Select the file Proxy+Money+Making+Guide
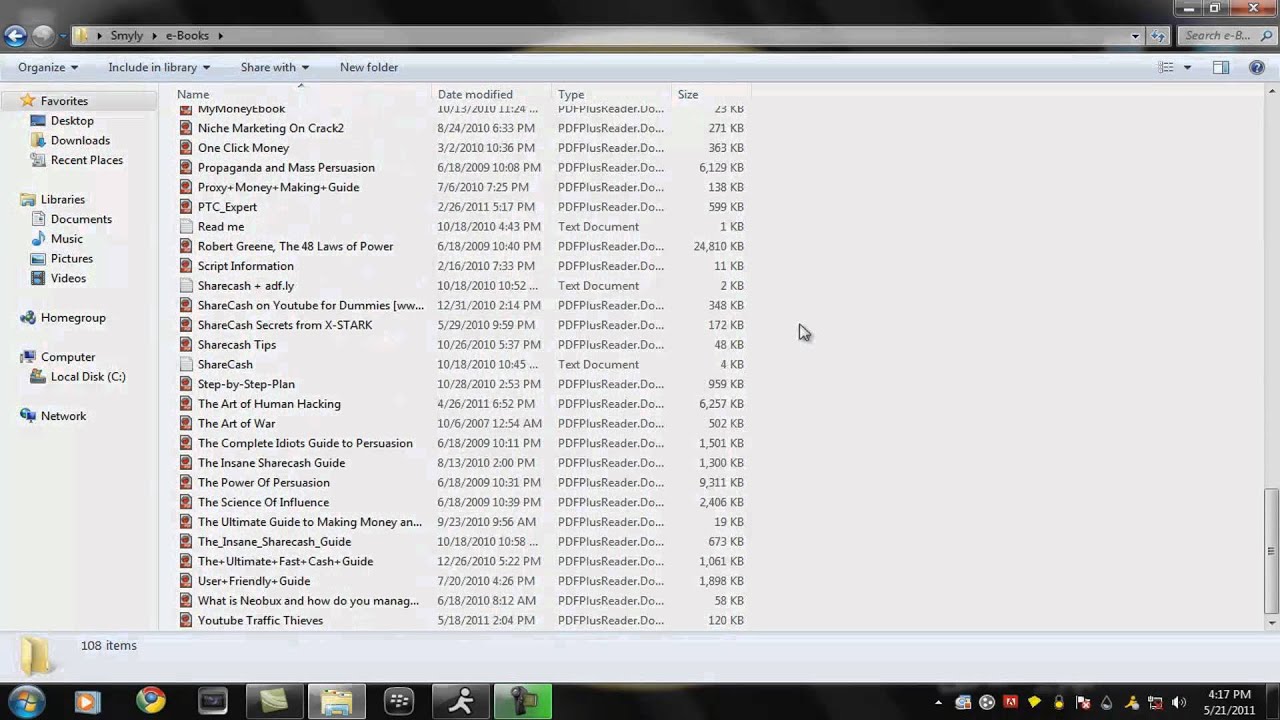 (278, 187)
